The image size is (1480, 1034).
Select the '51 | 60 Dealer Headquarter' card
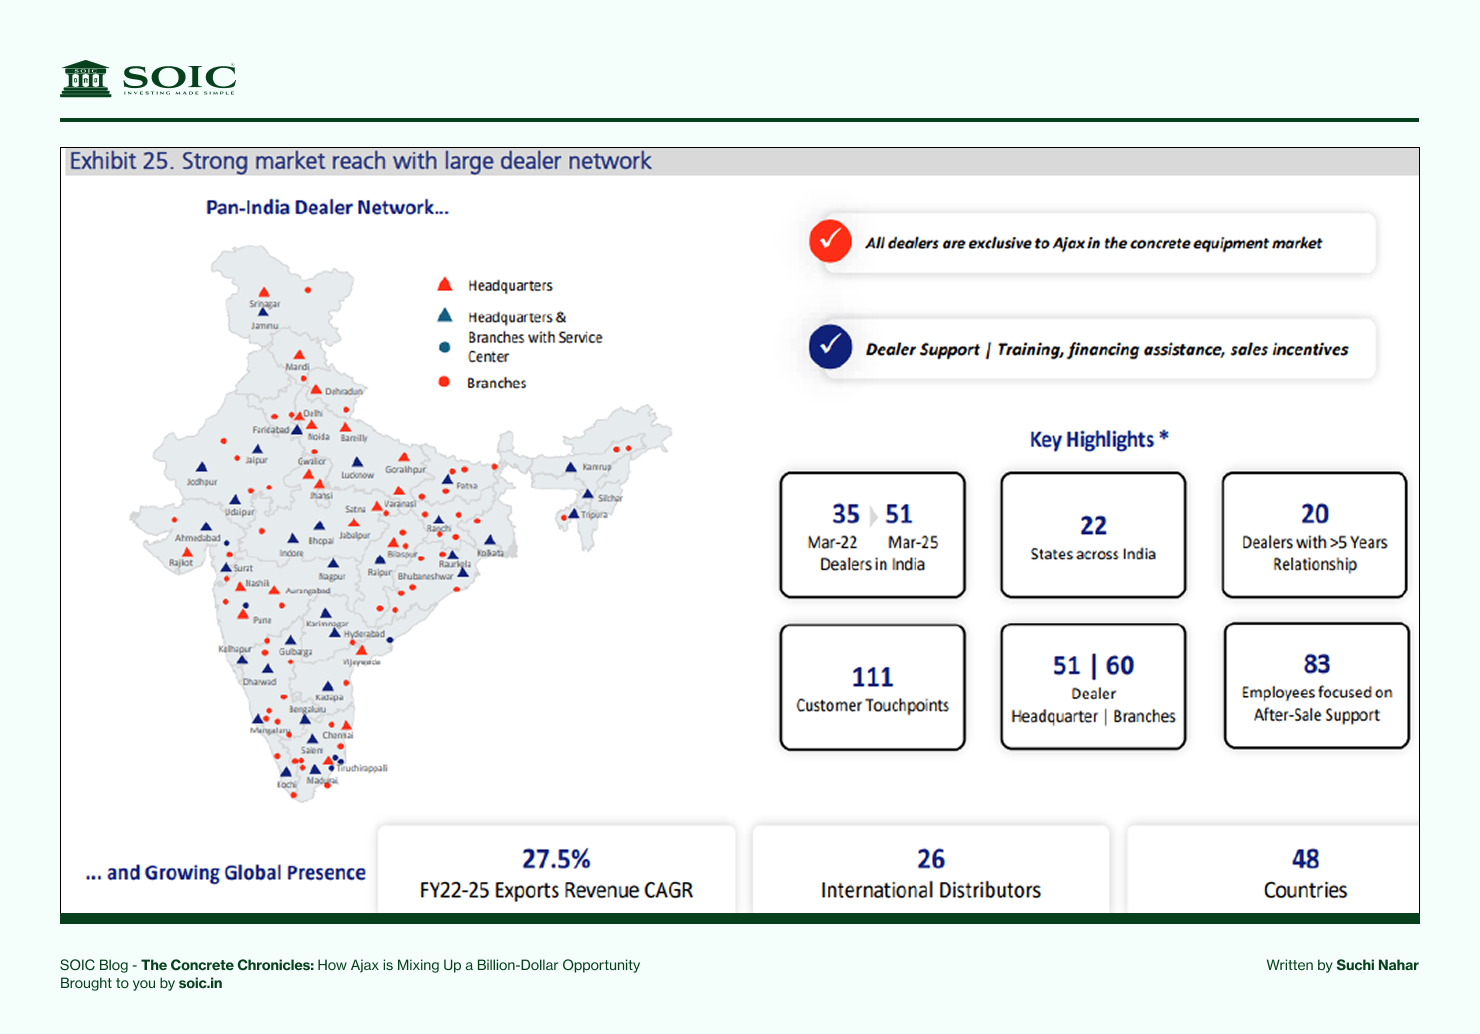click(x=1093, y=687)
